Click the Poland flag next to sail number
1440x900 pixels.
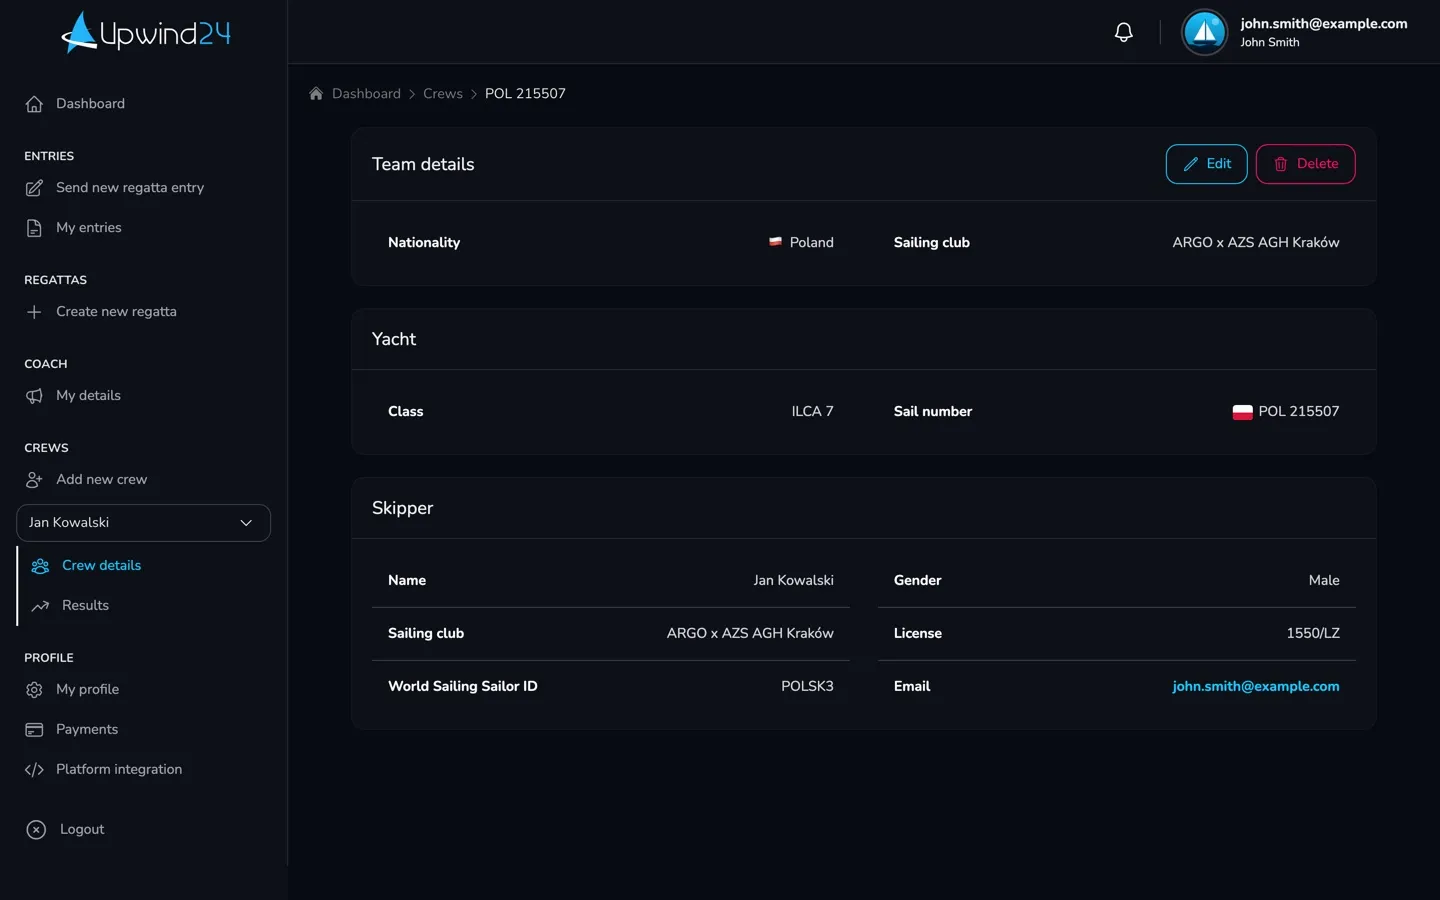tap(1242, 412)
